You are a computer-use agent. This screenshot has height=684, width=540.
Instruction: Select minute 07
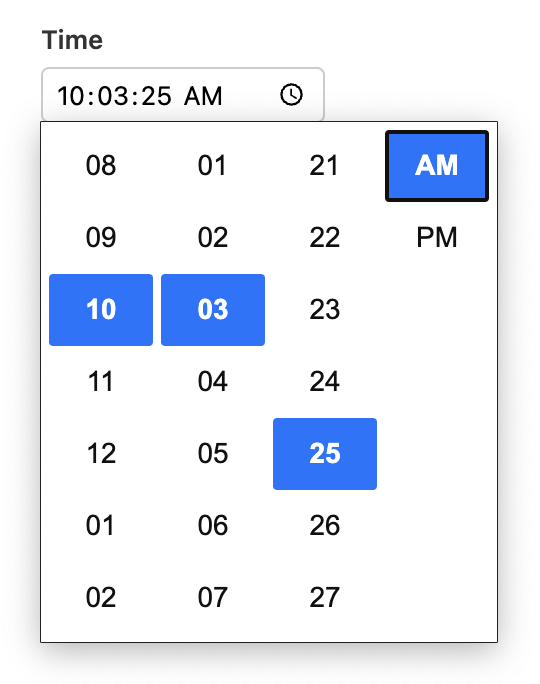pos(213,598)
